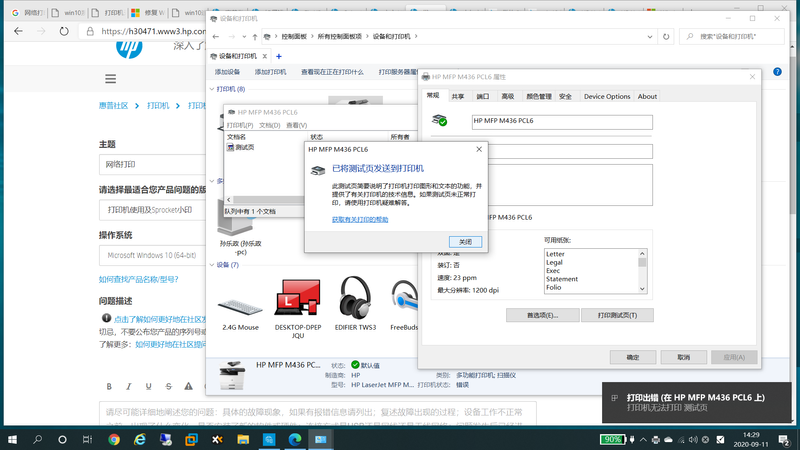Add a new Explorer tab with plus icon

pos(279,56)
